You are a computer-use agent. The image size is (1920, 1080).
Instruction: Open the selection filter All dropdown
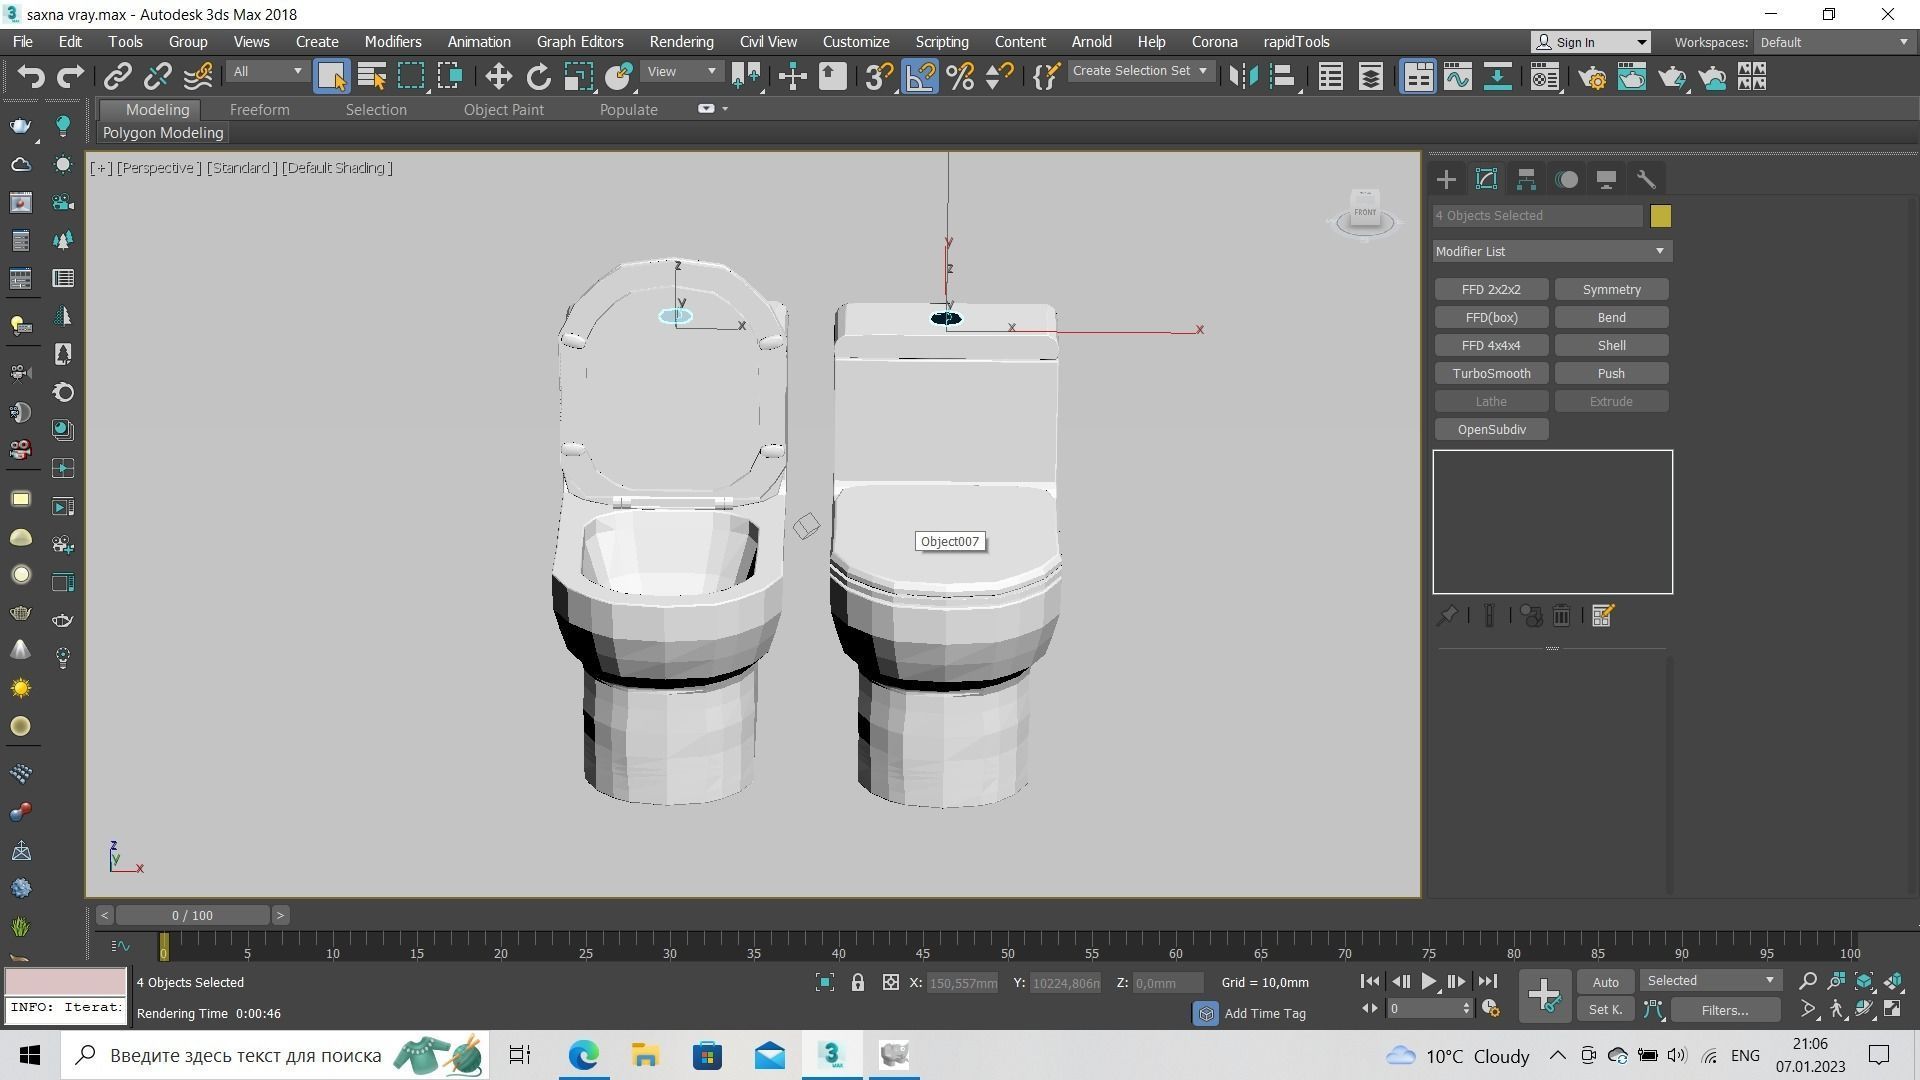[267, 72]
